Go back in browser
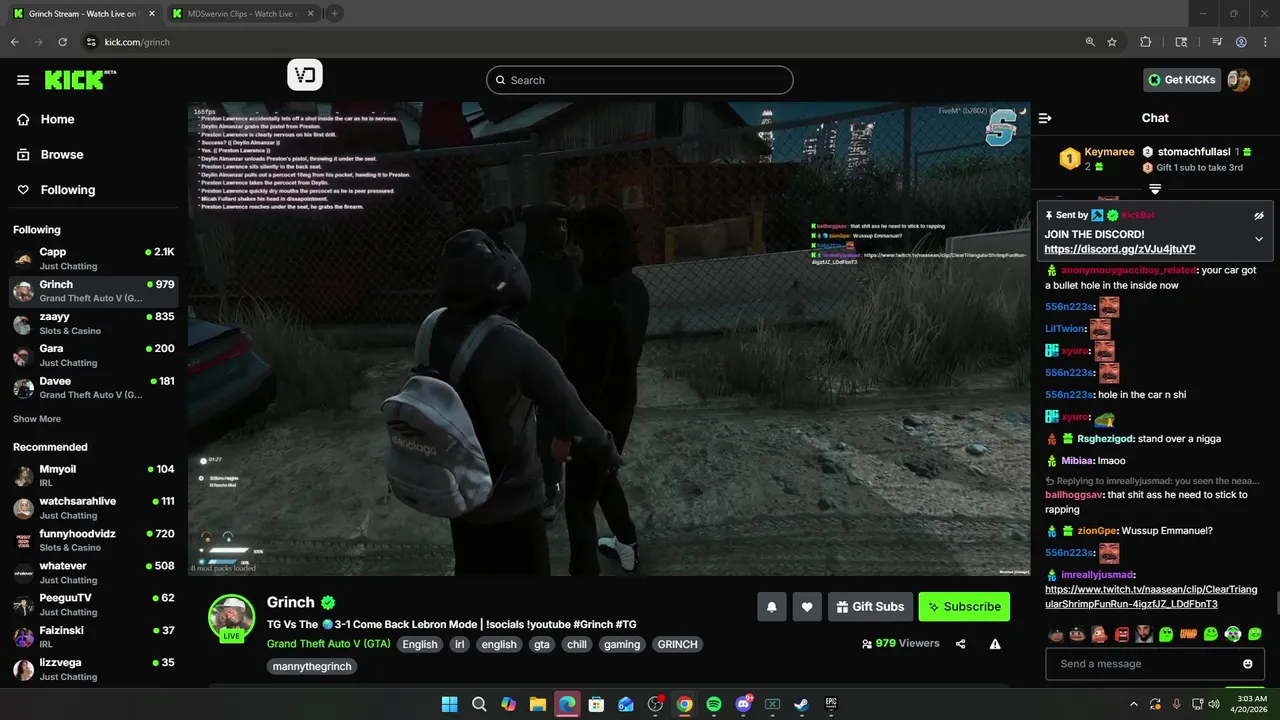This screenshot has width=1280, height=720. (15, 42)
